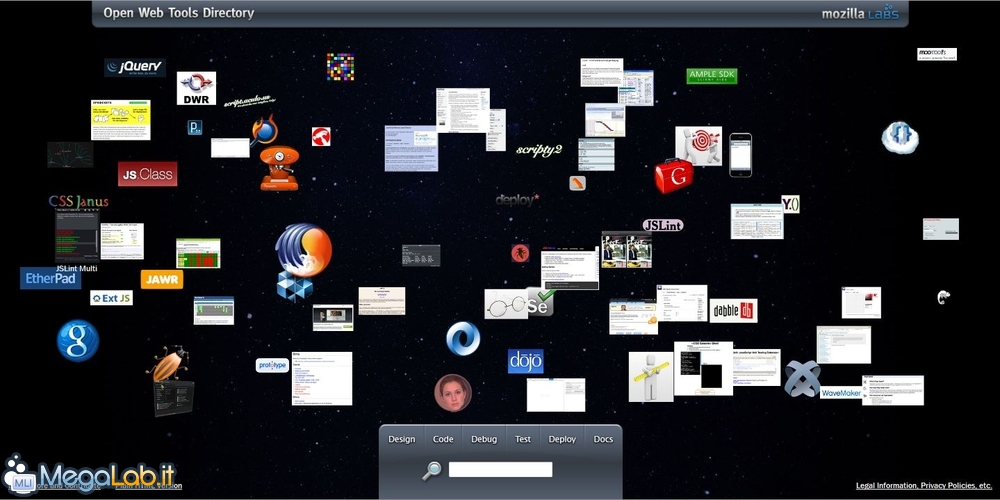Viewport: 1000px width, 500px height.
Task: Select the Debug tab
Action: pos(484,439)
